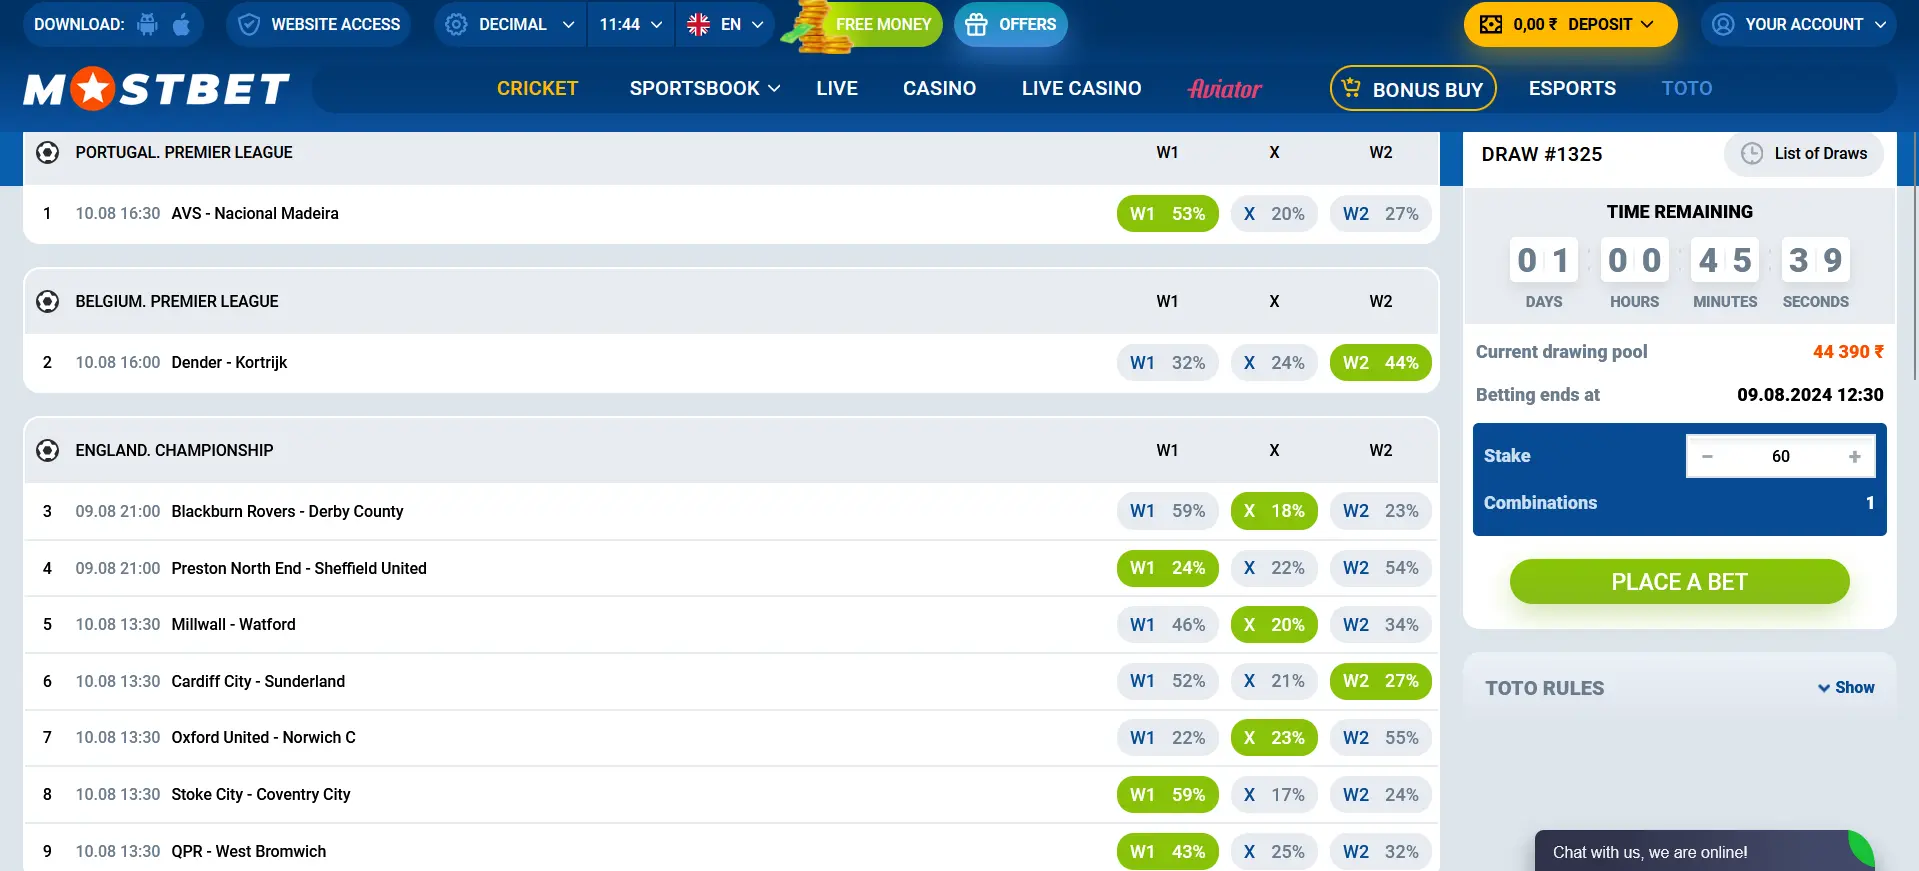Click the Stoke City - Coventry City match name

(261, 795)
